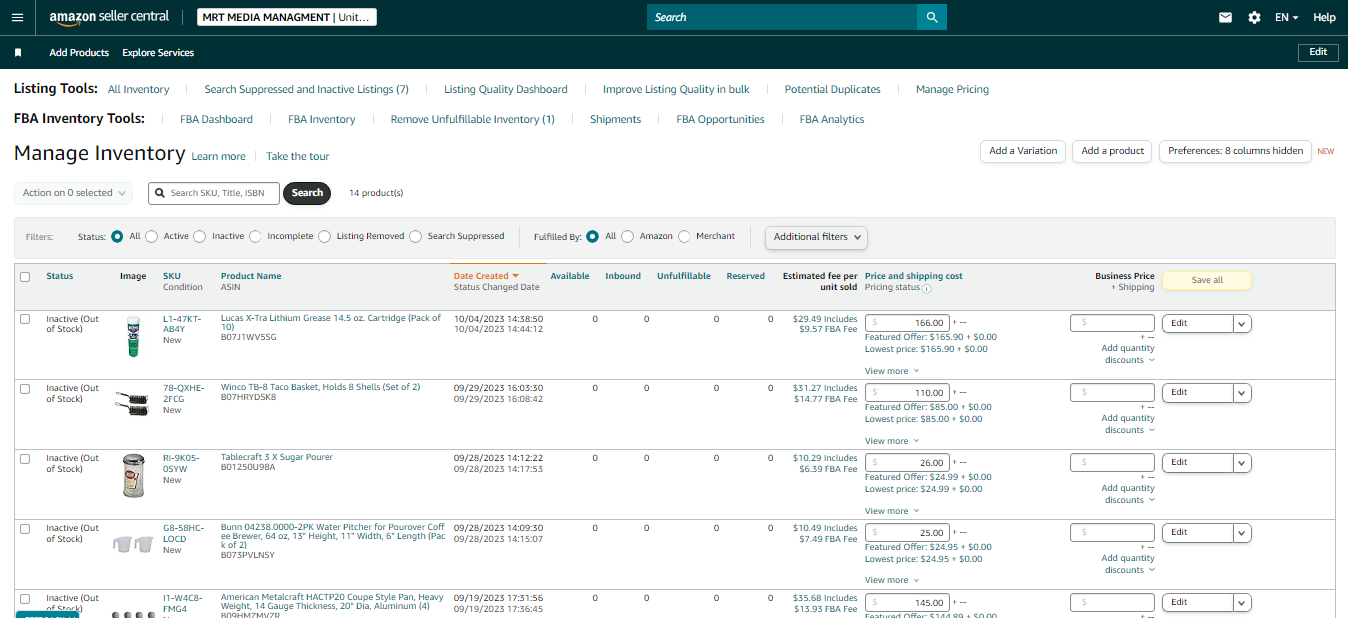
Task: Click the Amazon Seller Central logo
Action: tap(109, 17)
